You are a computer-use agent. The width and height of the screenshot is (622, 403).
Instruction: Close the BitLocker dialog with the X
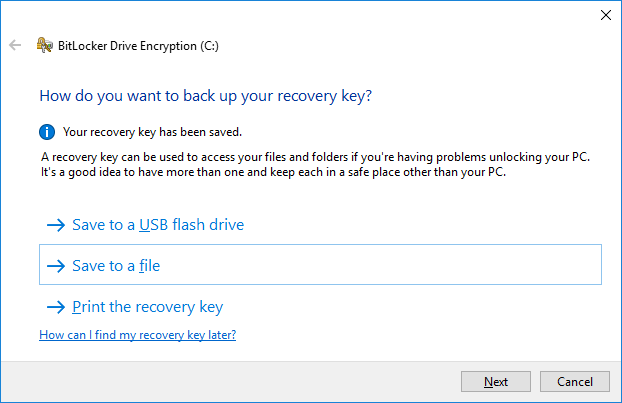(606, 15)
